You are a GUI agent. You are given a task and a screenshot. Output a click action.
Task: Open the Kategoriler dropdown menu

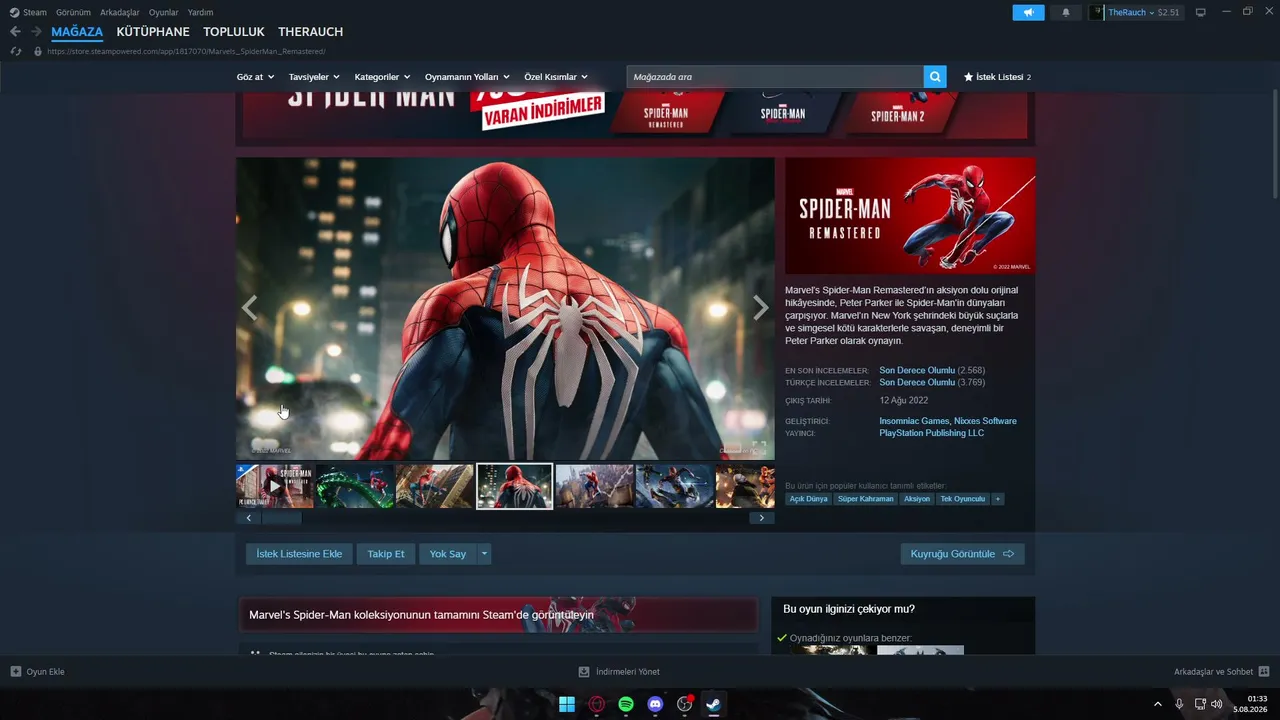point(382,77)
